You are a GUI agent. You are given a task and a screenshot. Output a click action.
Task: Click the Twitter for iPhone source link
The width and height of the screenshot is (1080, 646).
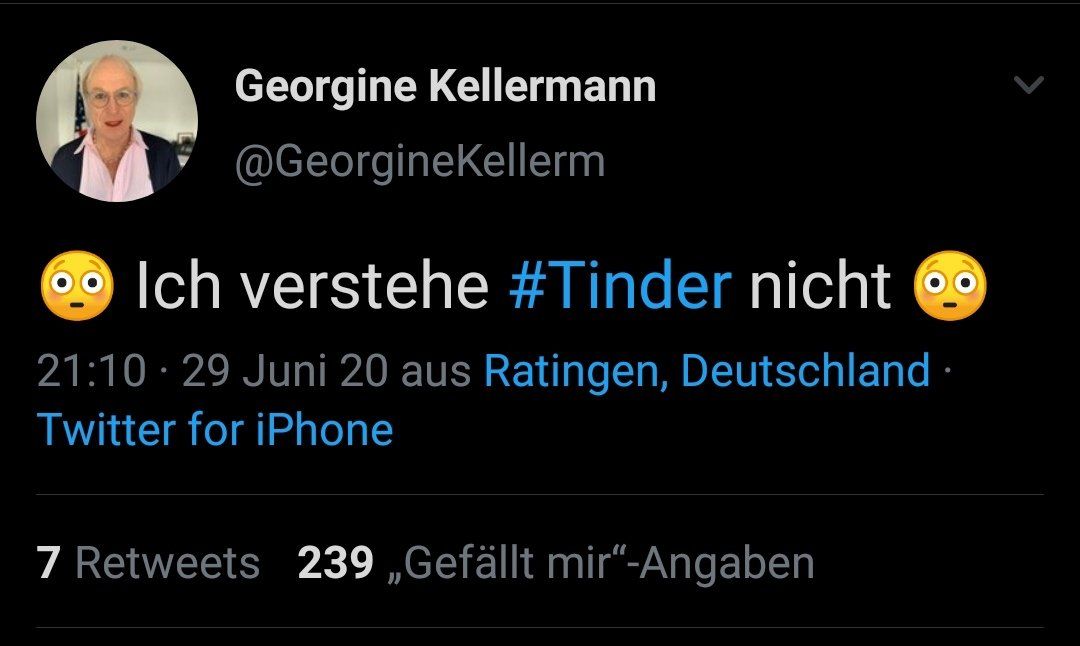click(215, 430)
